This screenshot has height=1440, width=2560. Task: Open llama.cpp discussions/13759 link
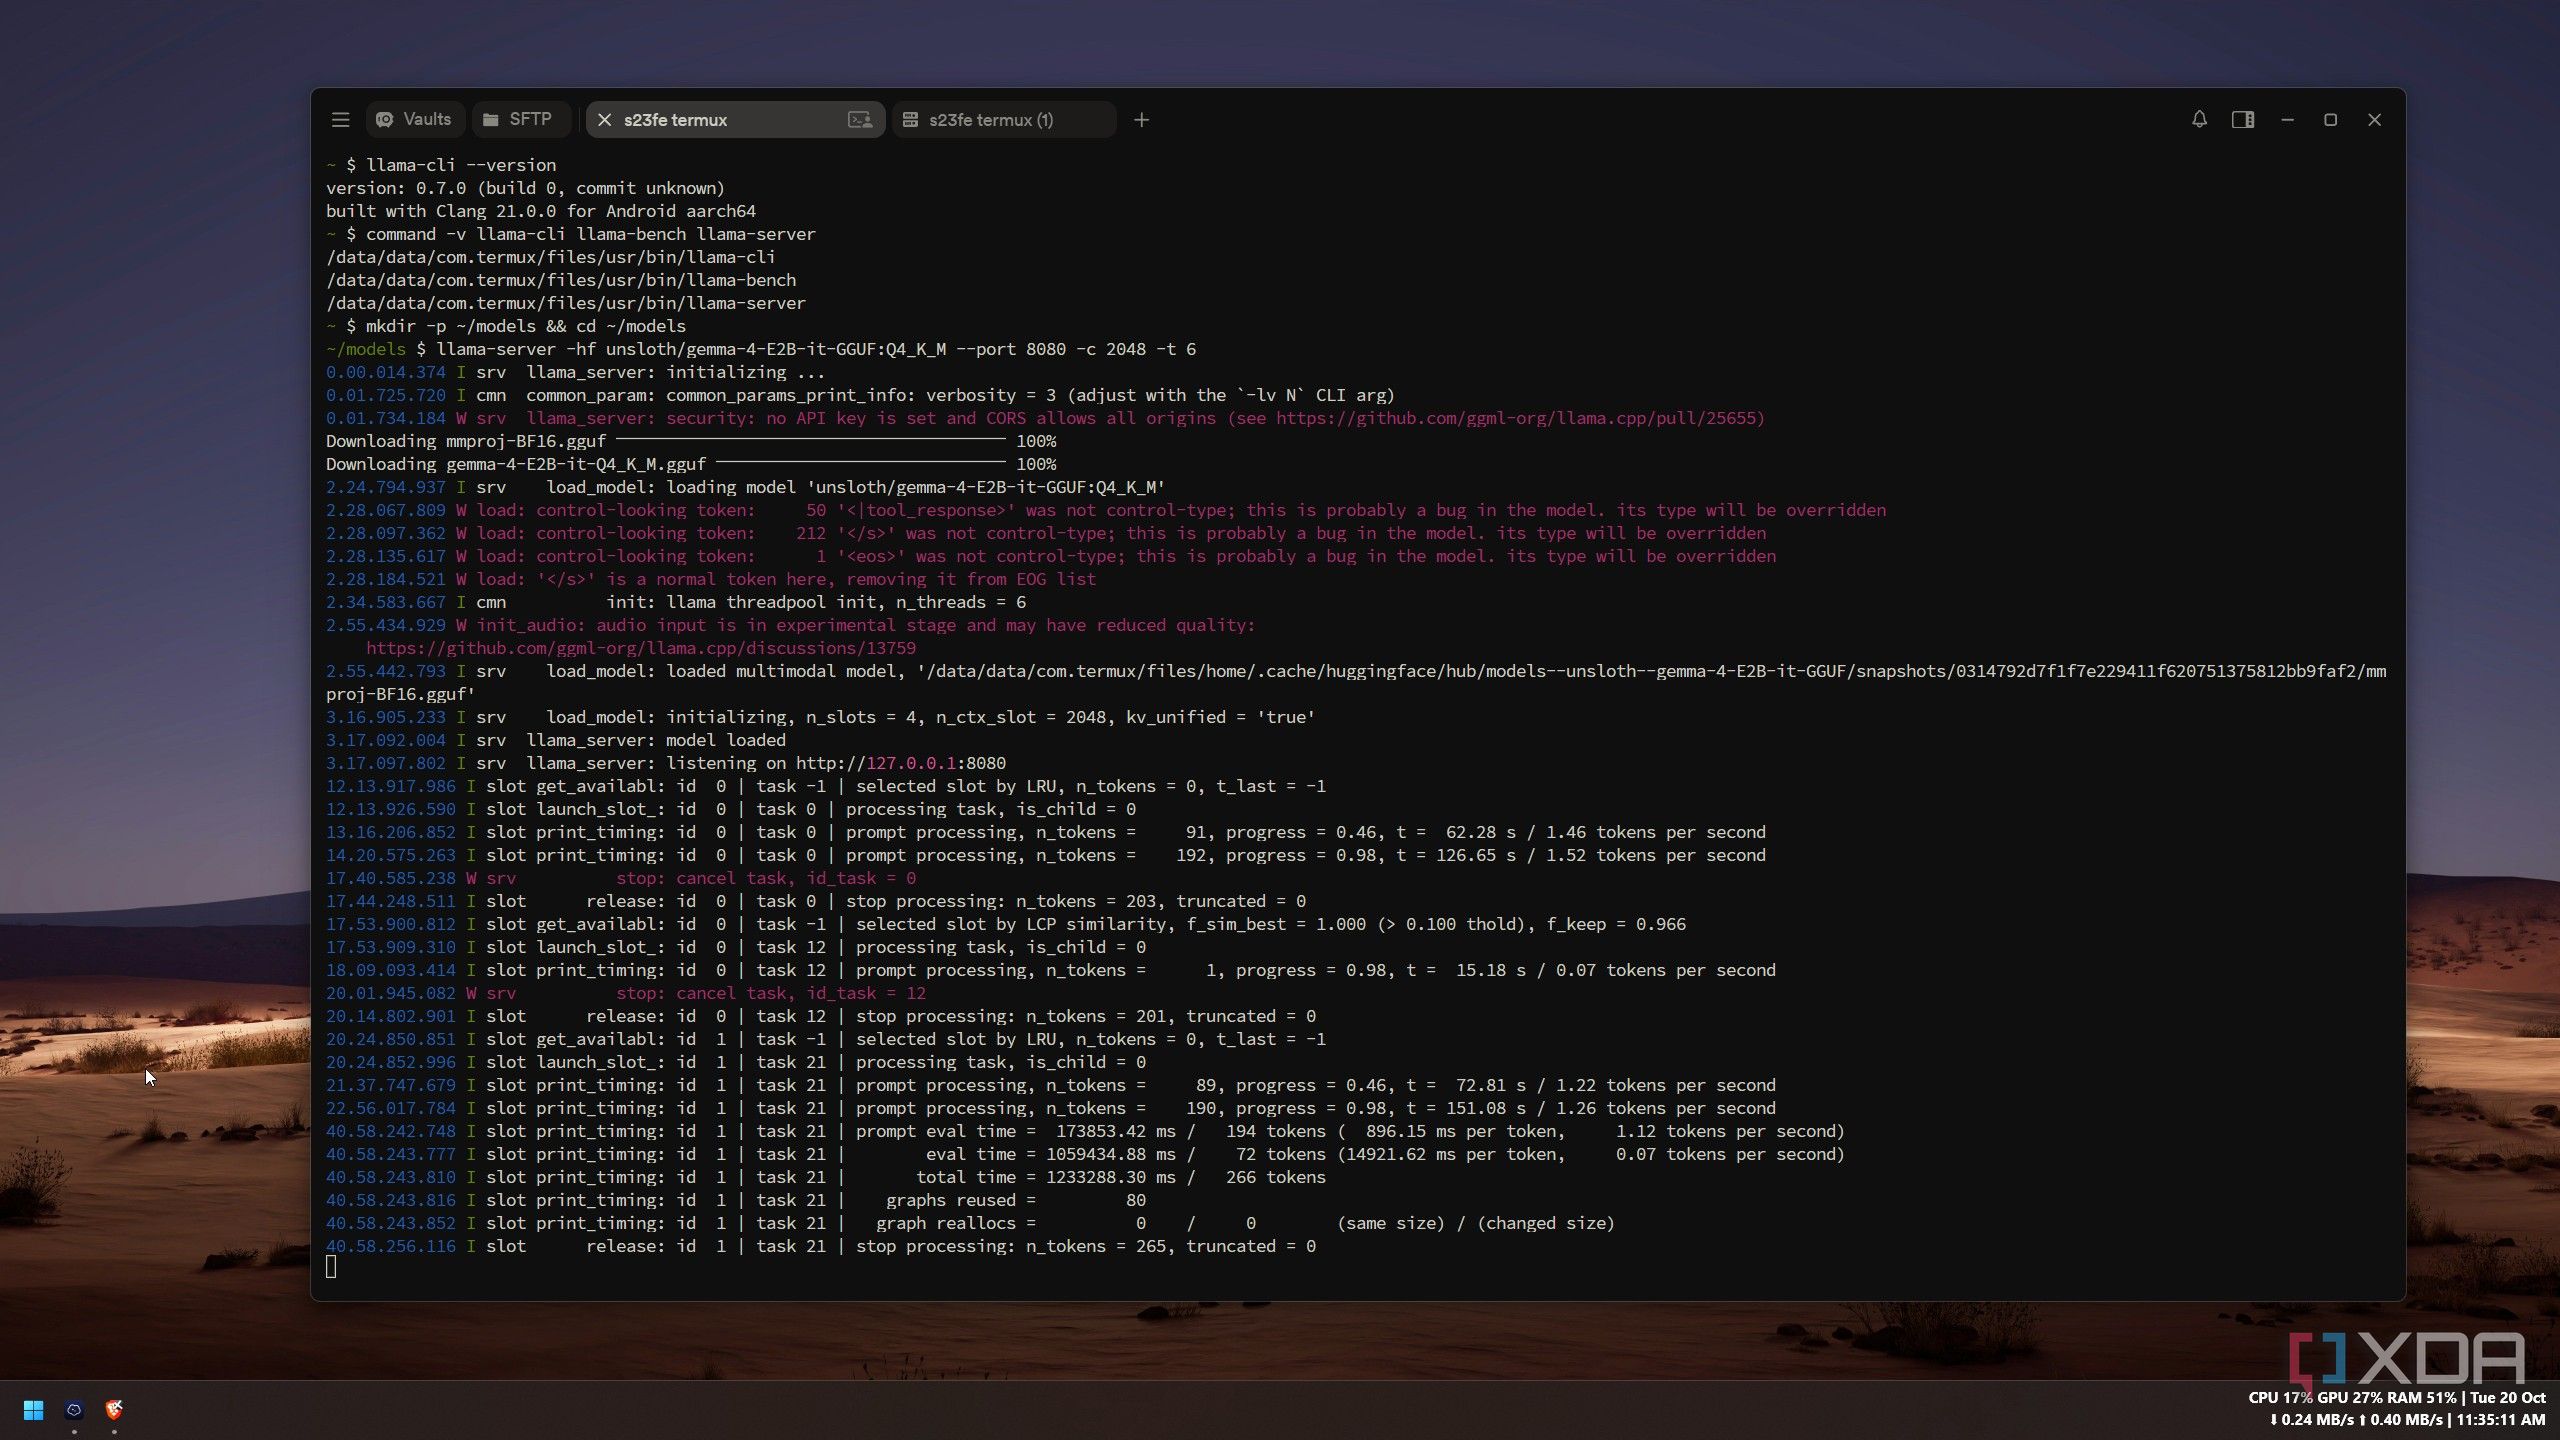click(641, 648)
